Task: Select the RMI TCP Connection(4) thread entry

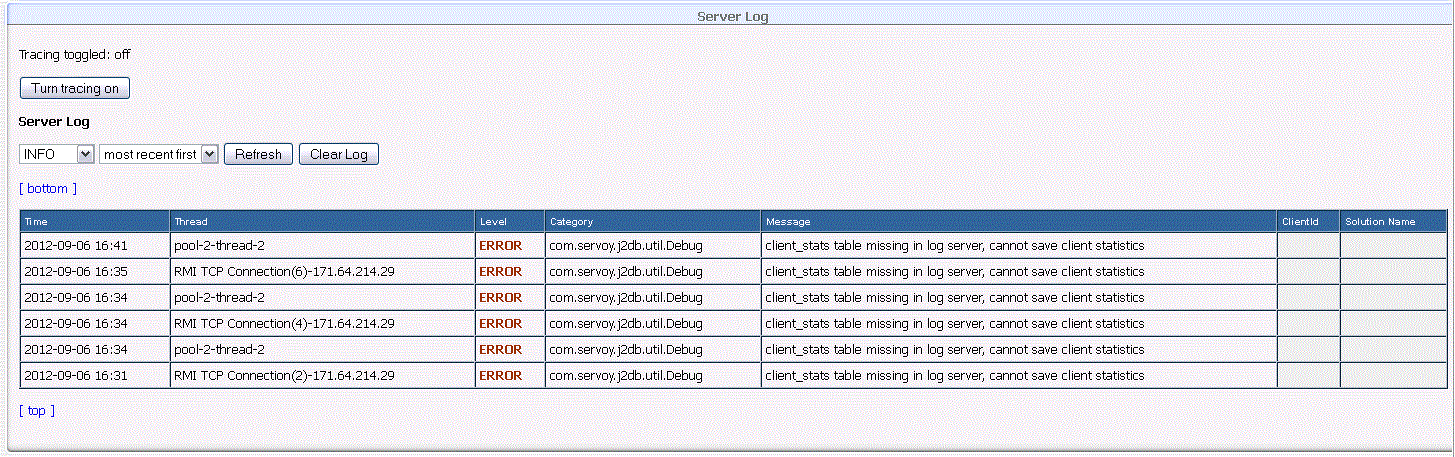Action: [x=284, y=323]
